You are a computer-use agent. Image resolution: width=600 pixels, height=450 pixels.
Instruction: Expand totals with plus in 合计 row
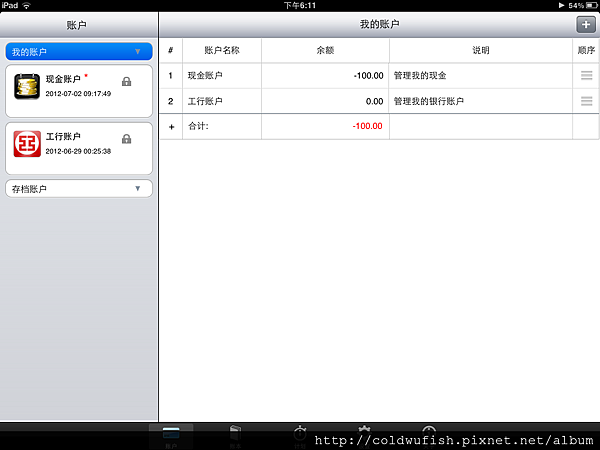point(171,127)
